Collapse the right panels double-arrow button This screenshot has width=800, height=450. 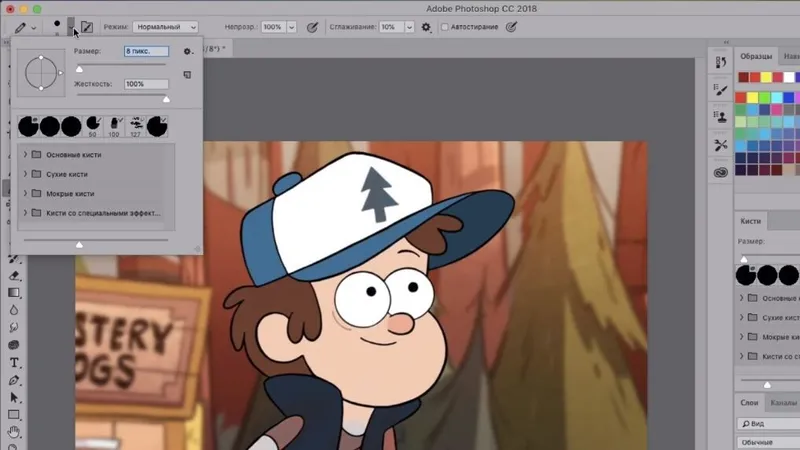tap(727, 42)
